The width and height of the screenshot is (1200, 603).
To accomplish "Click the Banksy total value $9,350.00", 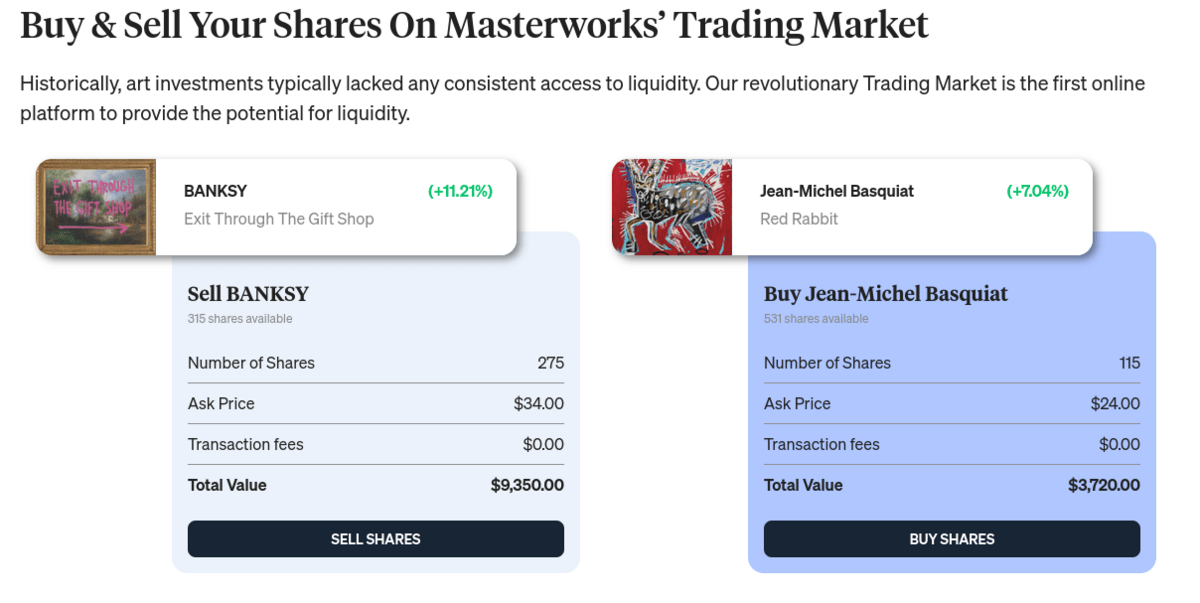I will [527, 485].
